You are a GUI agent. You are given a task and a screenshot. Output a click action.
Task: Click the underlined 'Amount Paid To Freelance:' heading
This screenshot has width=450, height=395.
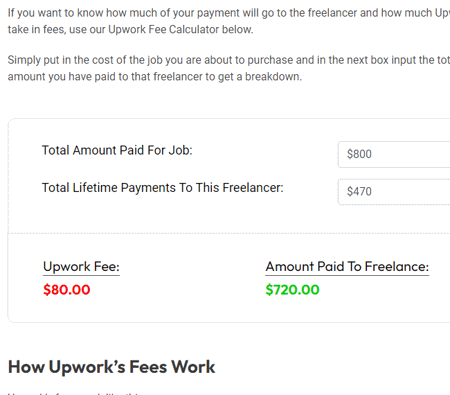click(347, 267)
